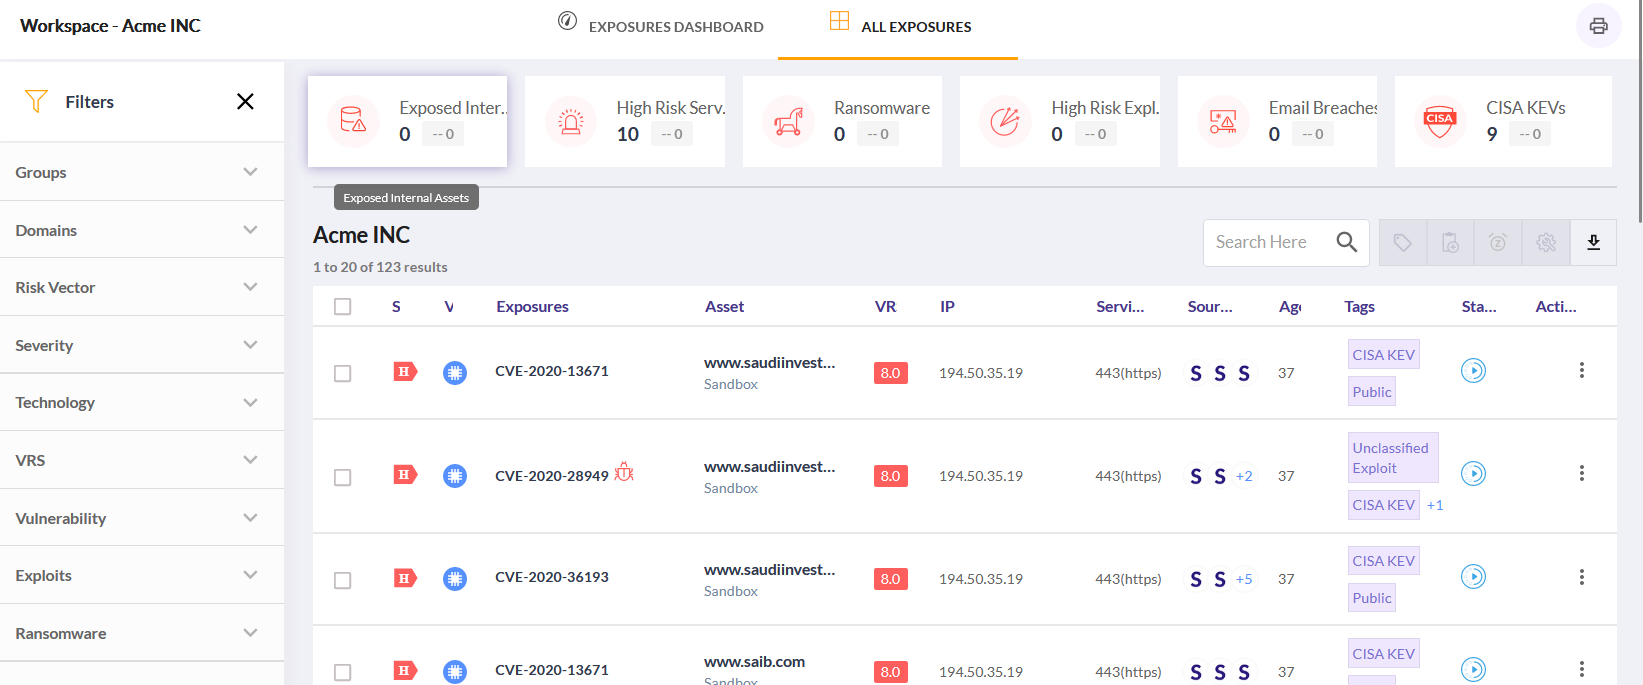The width and height of the screenshot is (1643, 685).
Task: Click the Ransomware trojan horse icon
Action: click(x=788, y=121)
